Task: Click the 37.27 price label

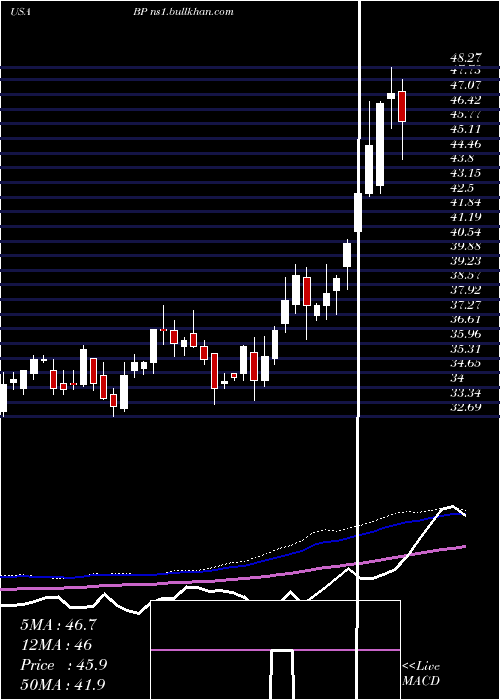Action: (x=466, y=305)
